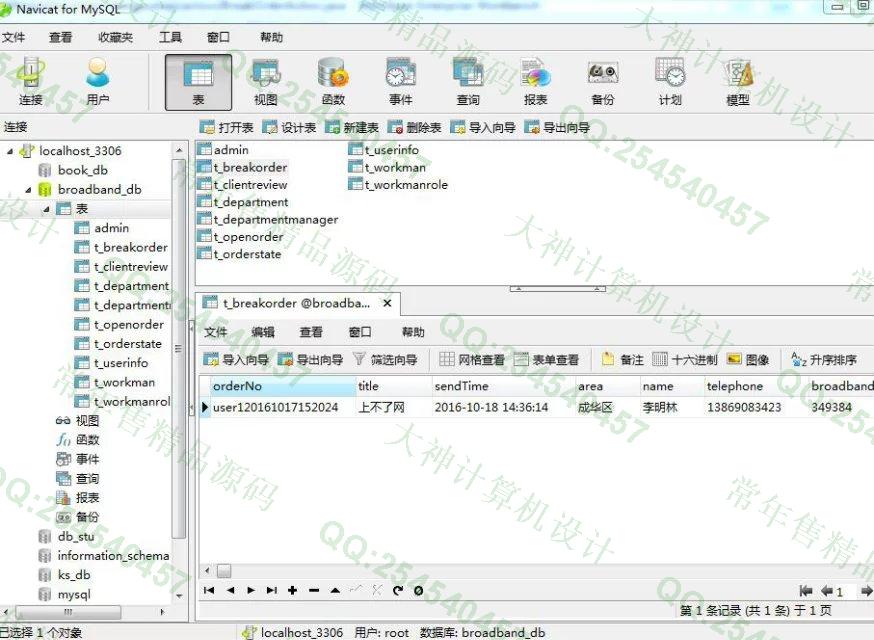This screenshot has width=874, height=640.
Task: Click 设计表 (Design Table) button
Action: coord(289,128)
